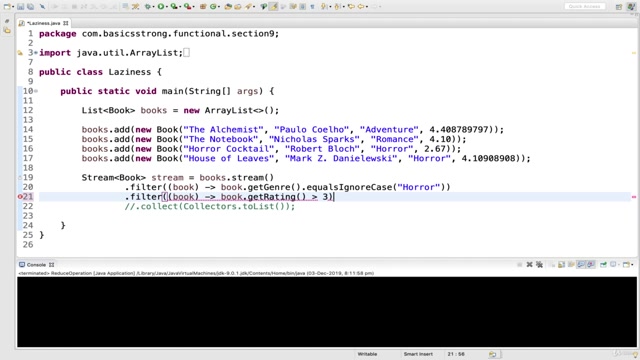Go to Next Annotation icon

point(324,7)
